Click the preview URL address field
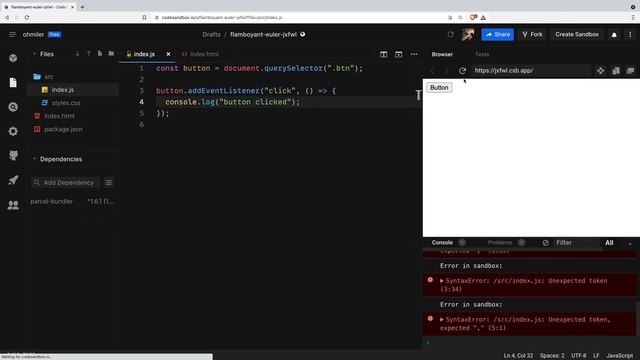 click(x=530, y=71)
